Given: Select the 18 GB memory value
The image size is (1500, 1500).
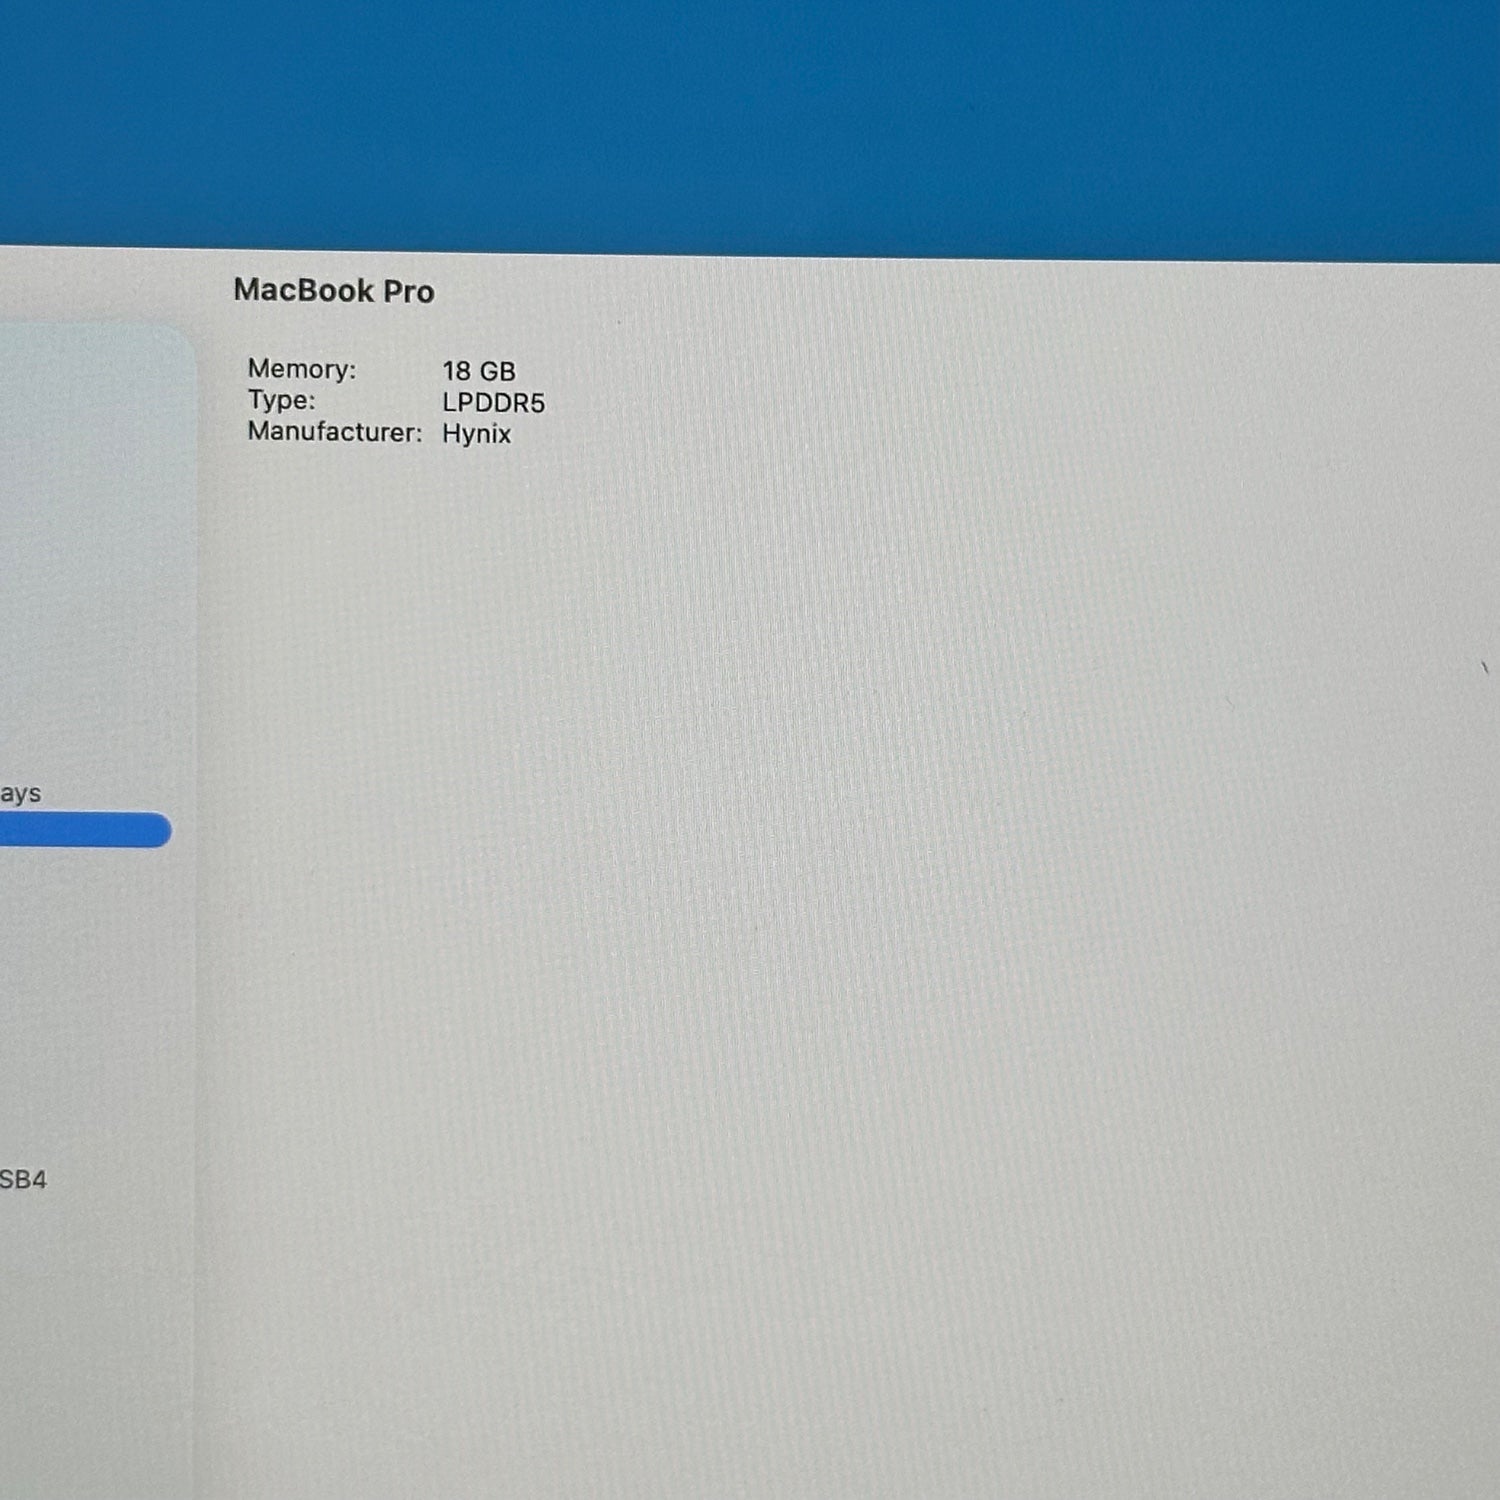Looking at the screenshot, I should (x=479, y=371).
